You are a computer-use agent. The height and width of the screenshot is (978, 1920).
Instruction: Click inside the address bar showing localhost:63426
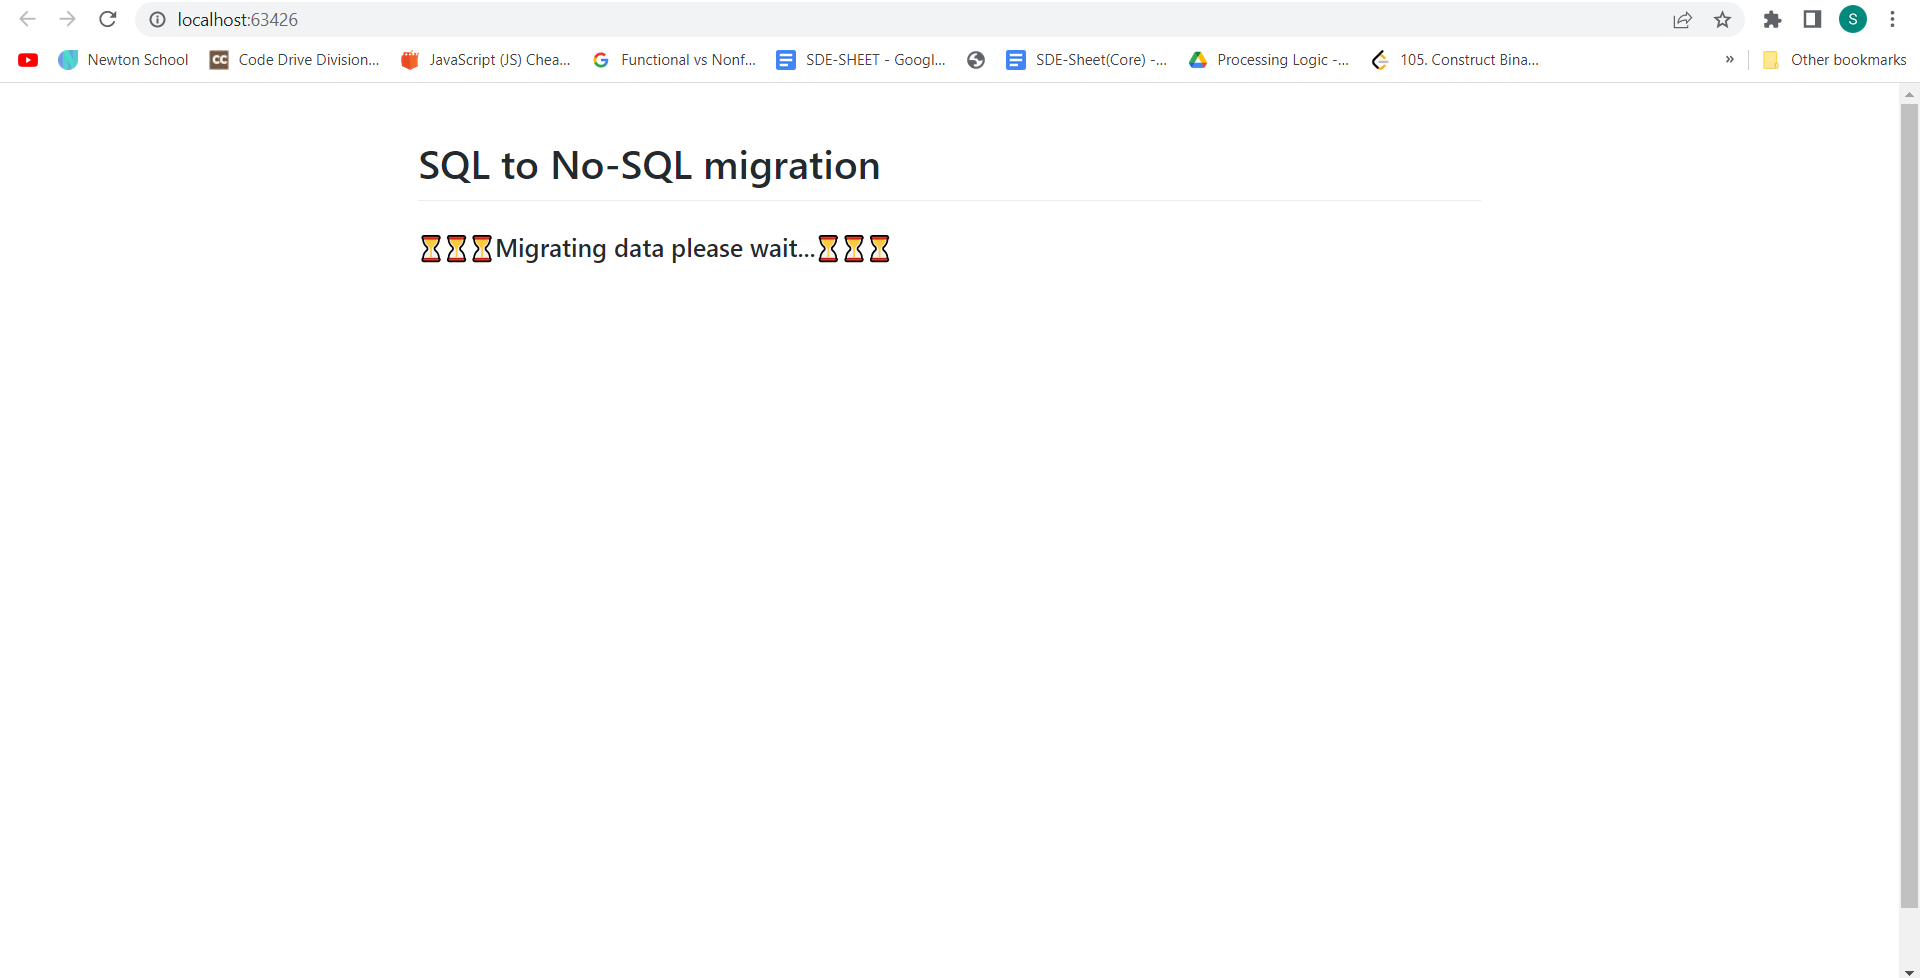600,19
